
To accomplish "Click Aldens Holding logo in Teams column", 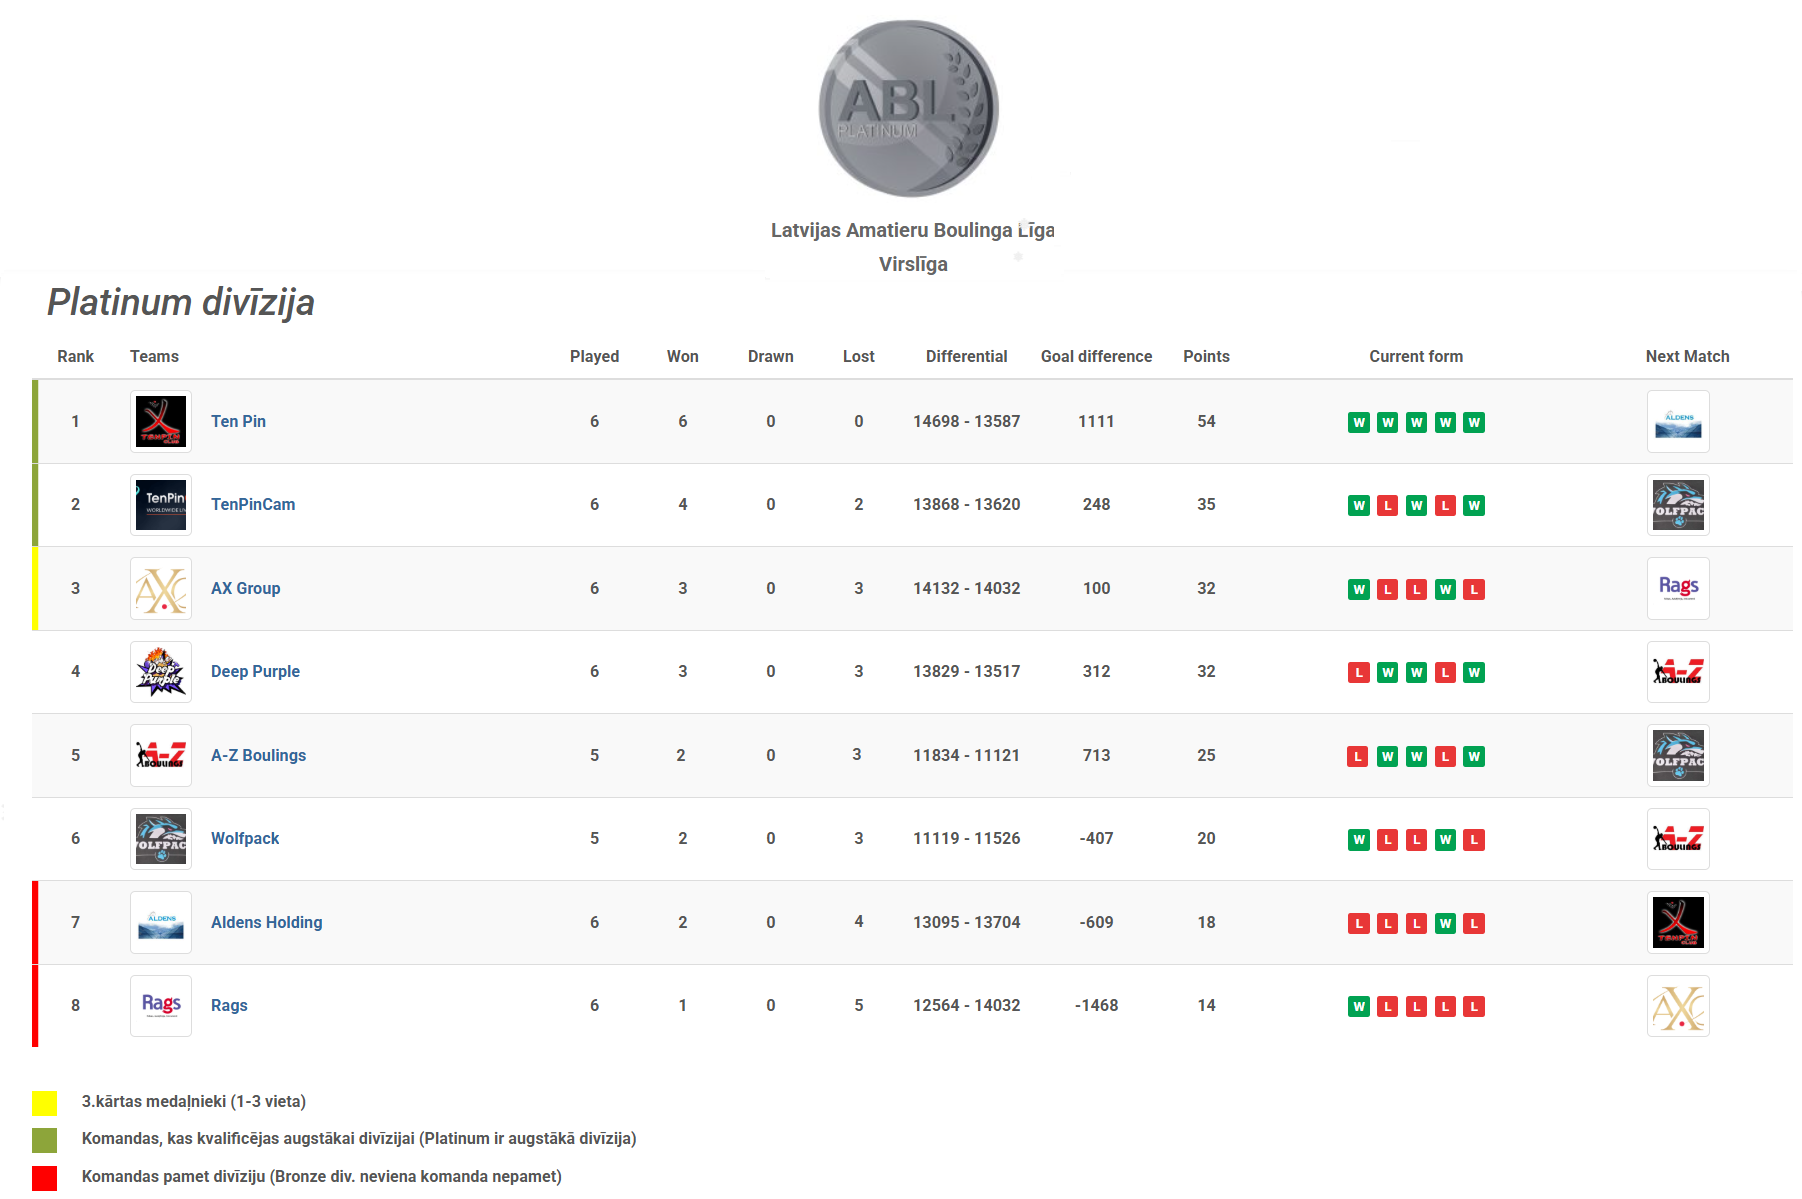I will [161, 922].
